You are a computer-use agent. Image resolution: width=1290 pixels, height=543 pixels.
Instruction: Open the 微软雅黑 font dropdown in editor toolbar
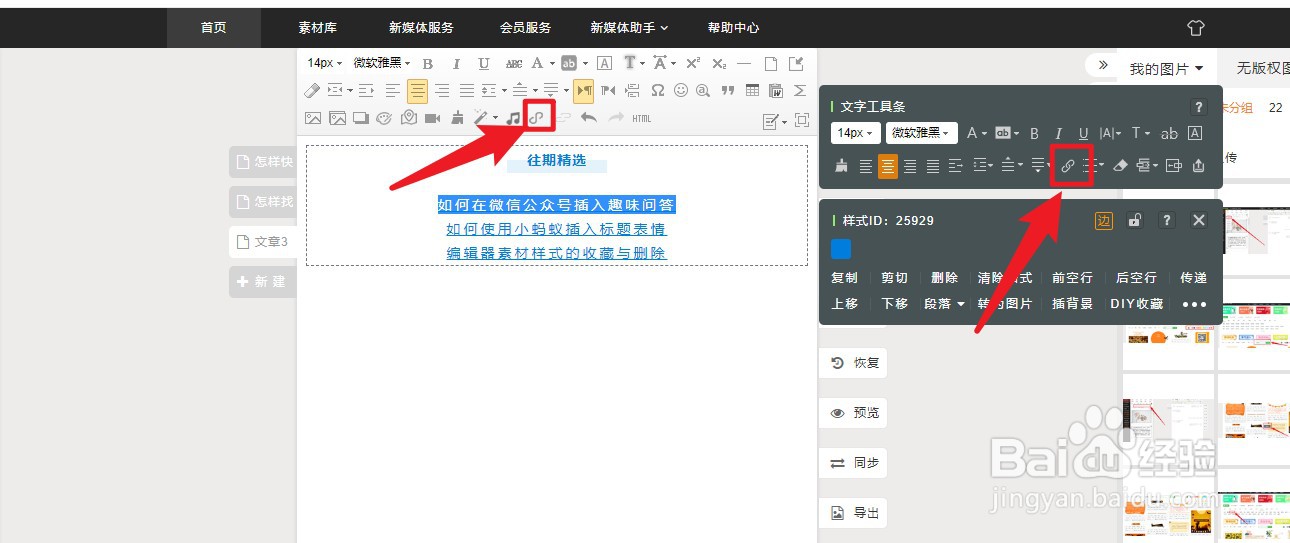tap(382, 63)
